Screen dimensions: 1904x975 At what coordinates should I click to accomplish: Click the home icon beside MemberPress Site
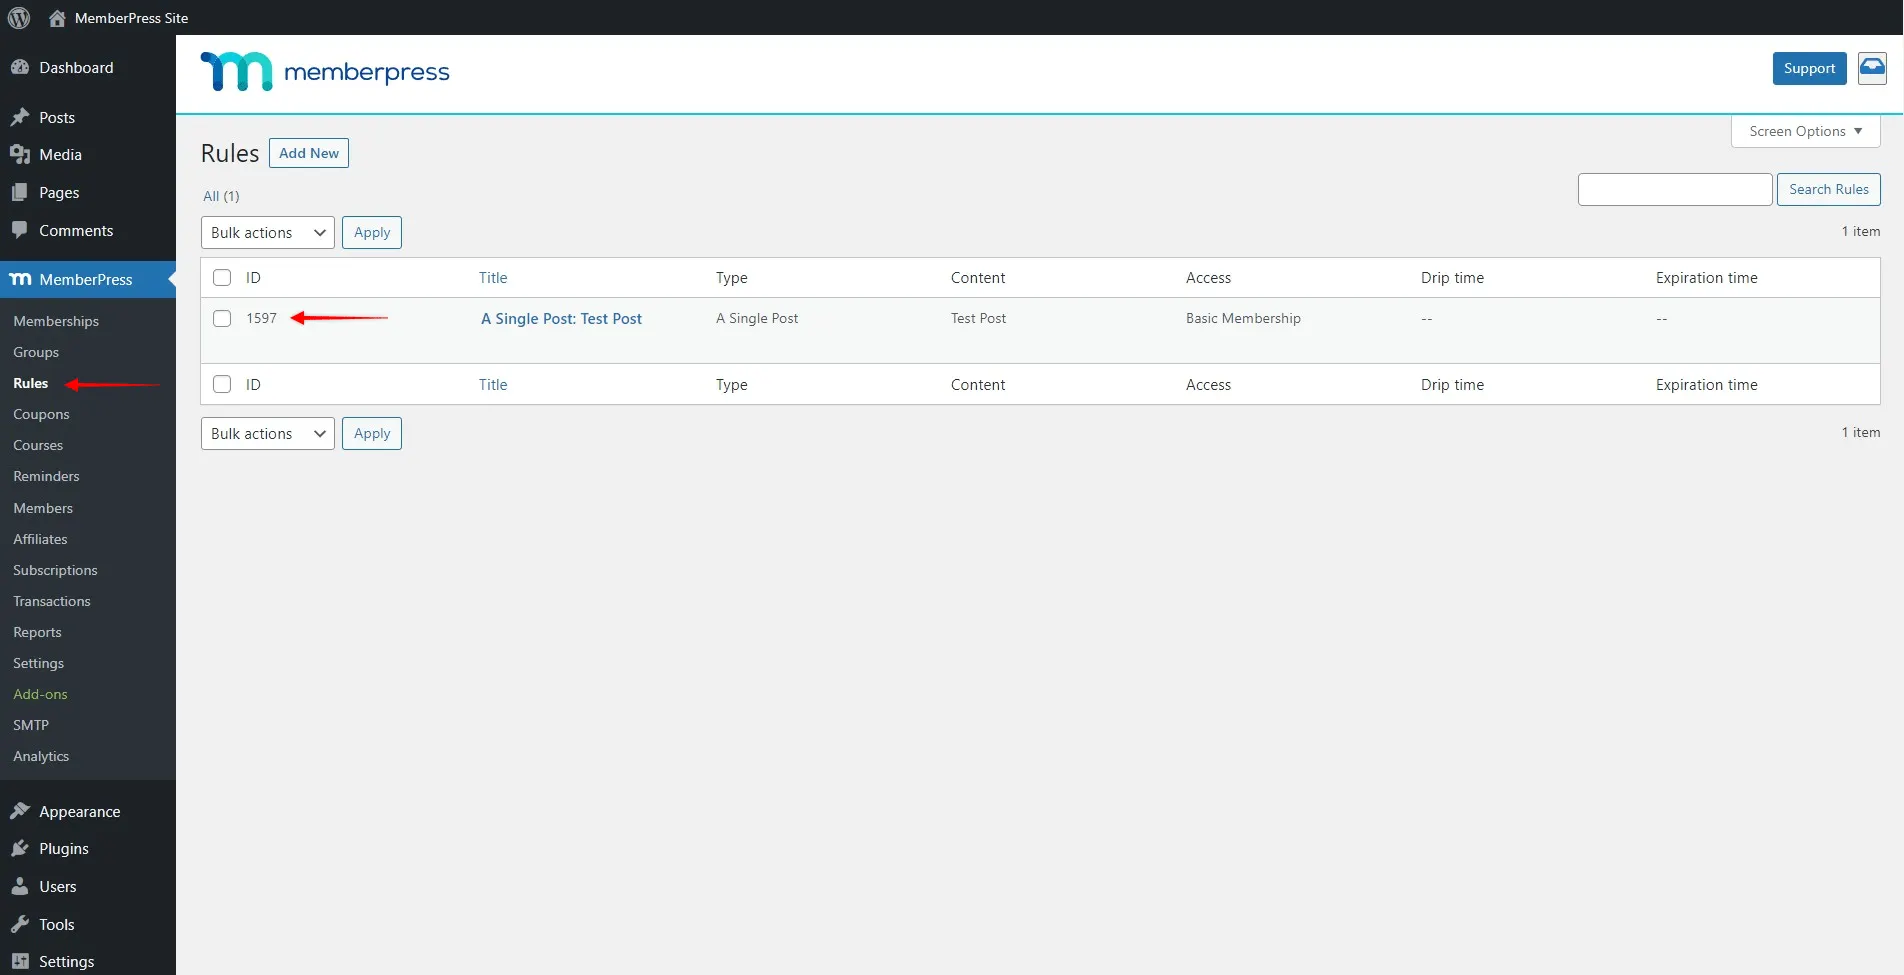[57, 18]
